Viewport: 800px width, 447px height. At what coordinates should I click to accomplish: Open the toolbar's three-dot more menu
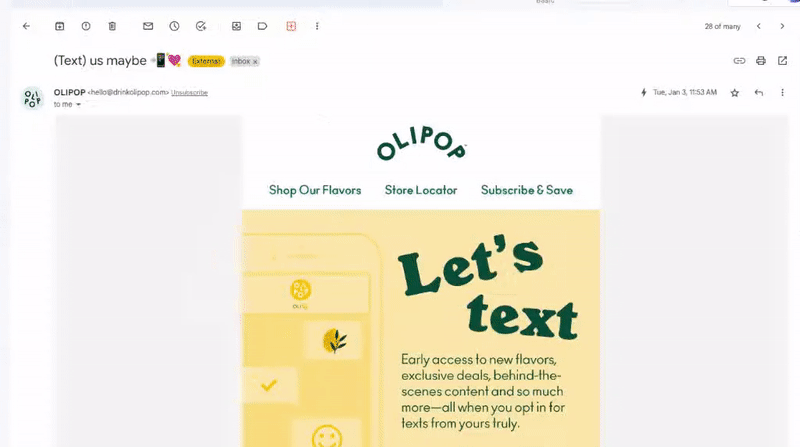pyautogui.click(x=317, y=26)
